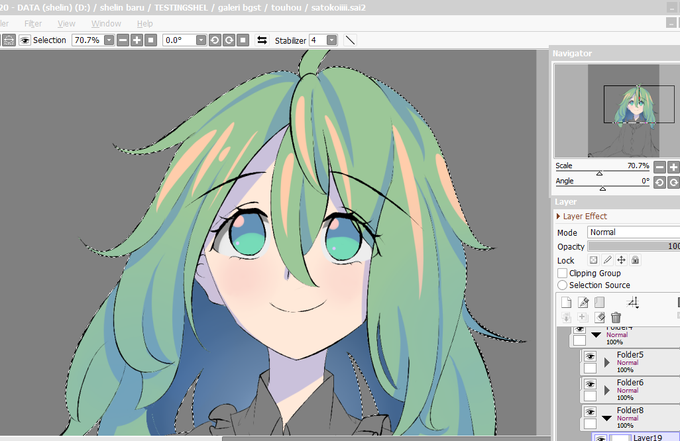Hide Folder5 via its eye icon

pyautogui.click(x=590, y=356)
